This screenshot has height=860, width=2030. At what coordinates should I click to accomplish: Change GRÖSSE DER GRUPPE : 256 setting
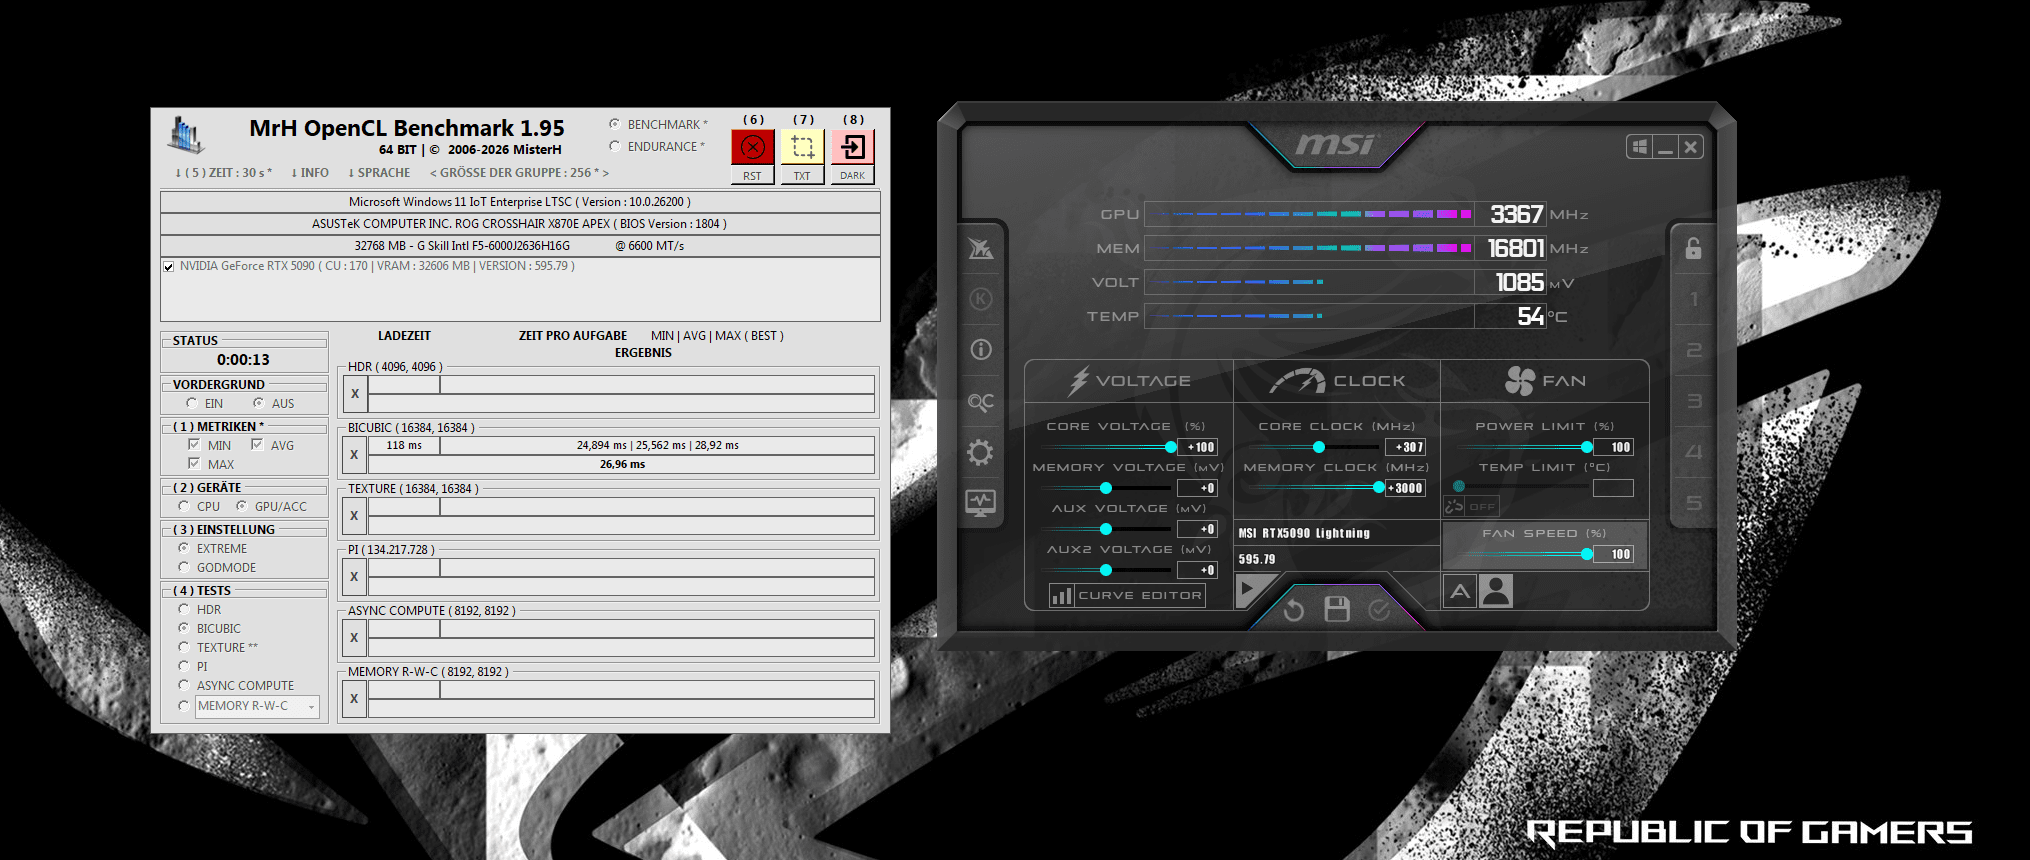519,173
